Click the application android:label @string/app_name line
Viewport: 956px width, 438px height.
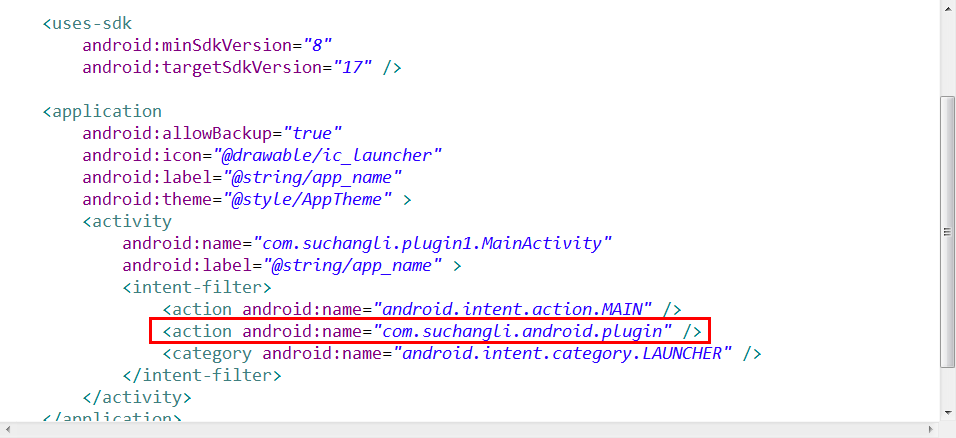[x=242, y=178]
